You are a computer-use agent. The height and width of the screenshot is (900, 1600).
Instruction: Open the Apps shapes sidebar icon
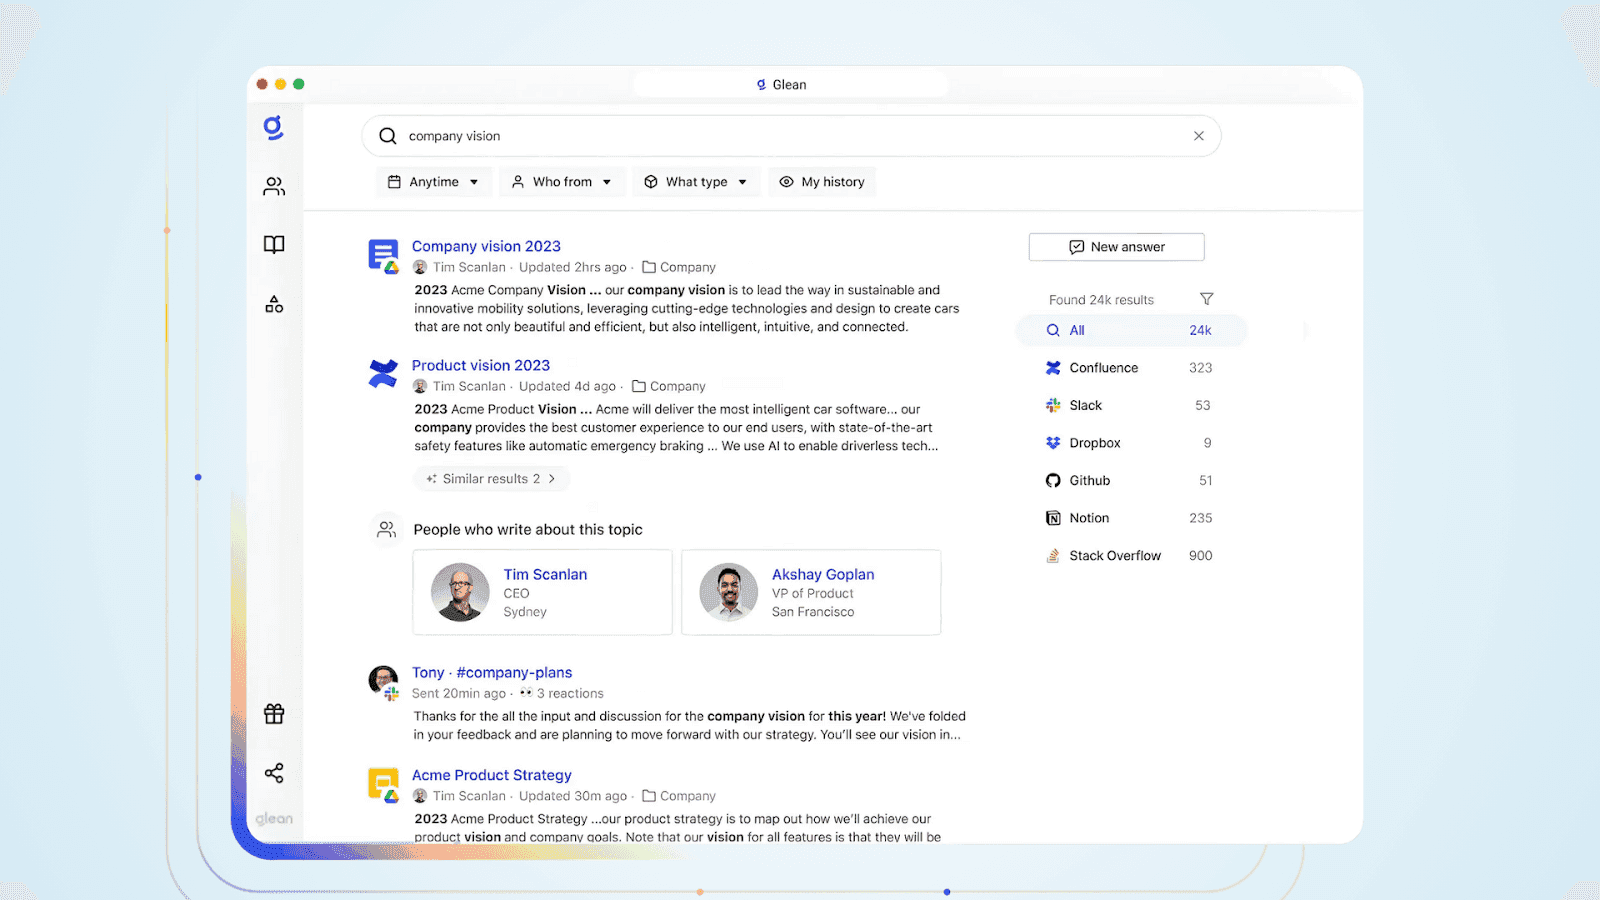coord(274,304)
